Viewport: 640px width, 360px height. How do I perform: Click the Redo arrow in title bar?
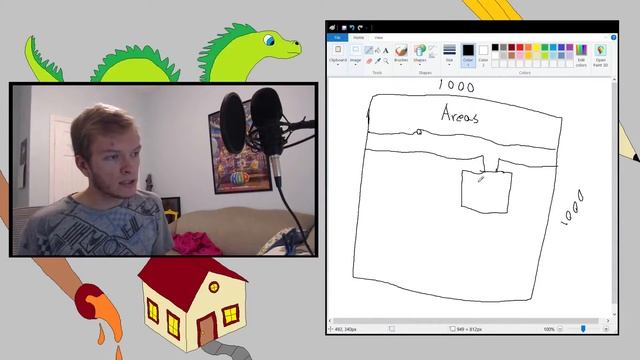[x=360, y=27]
